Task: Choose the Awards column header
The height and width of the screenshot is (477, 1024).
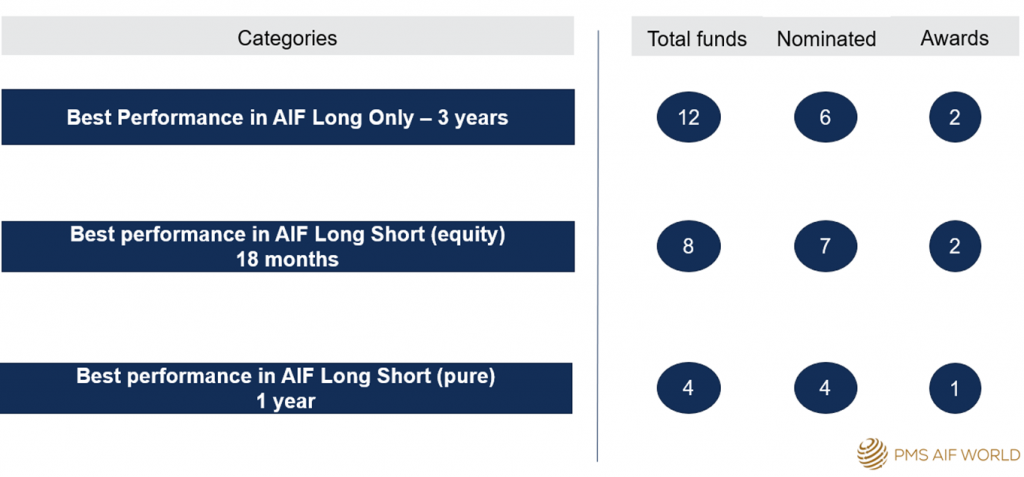Action: pyautogui.click(x=955, y=39)
